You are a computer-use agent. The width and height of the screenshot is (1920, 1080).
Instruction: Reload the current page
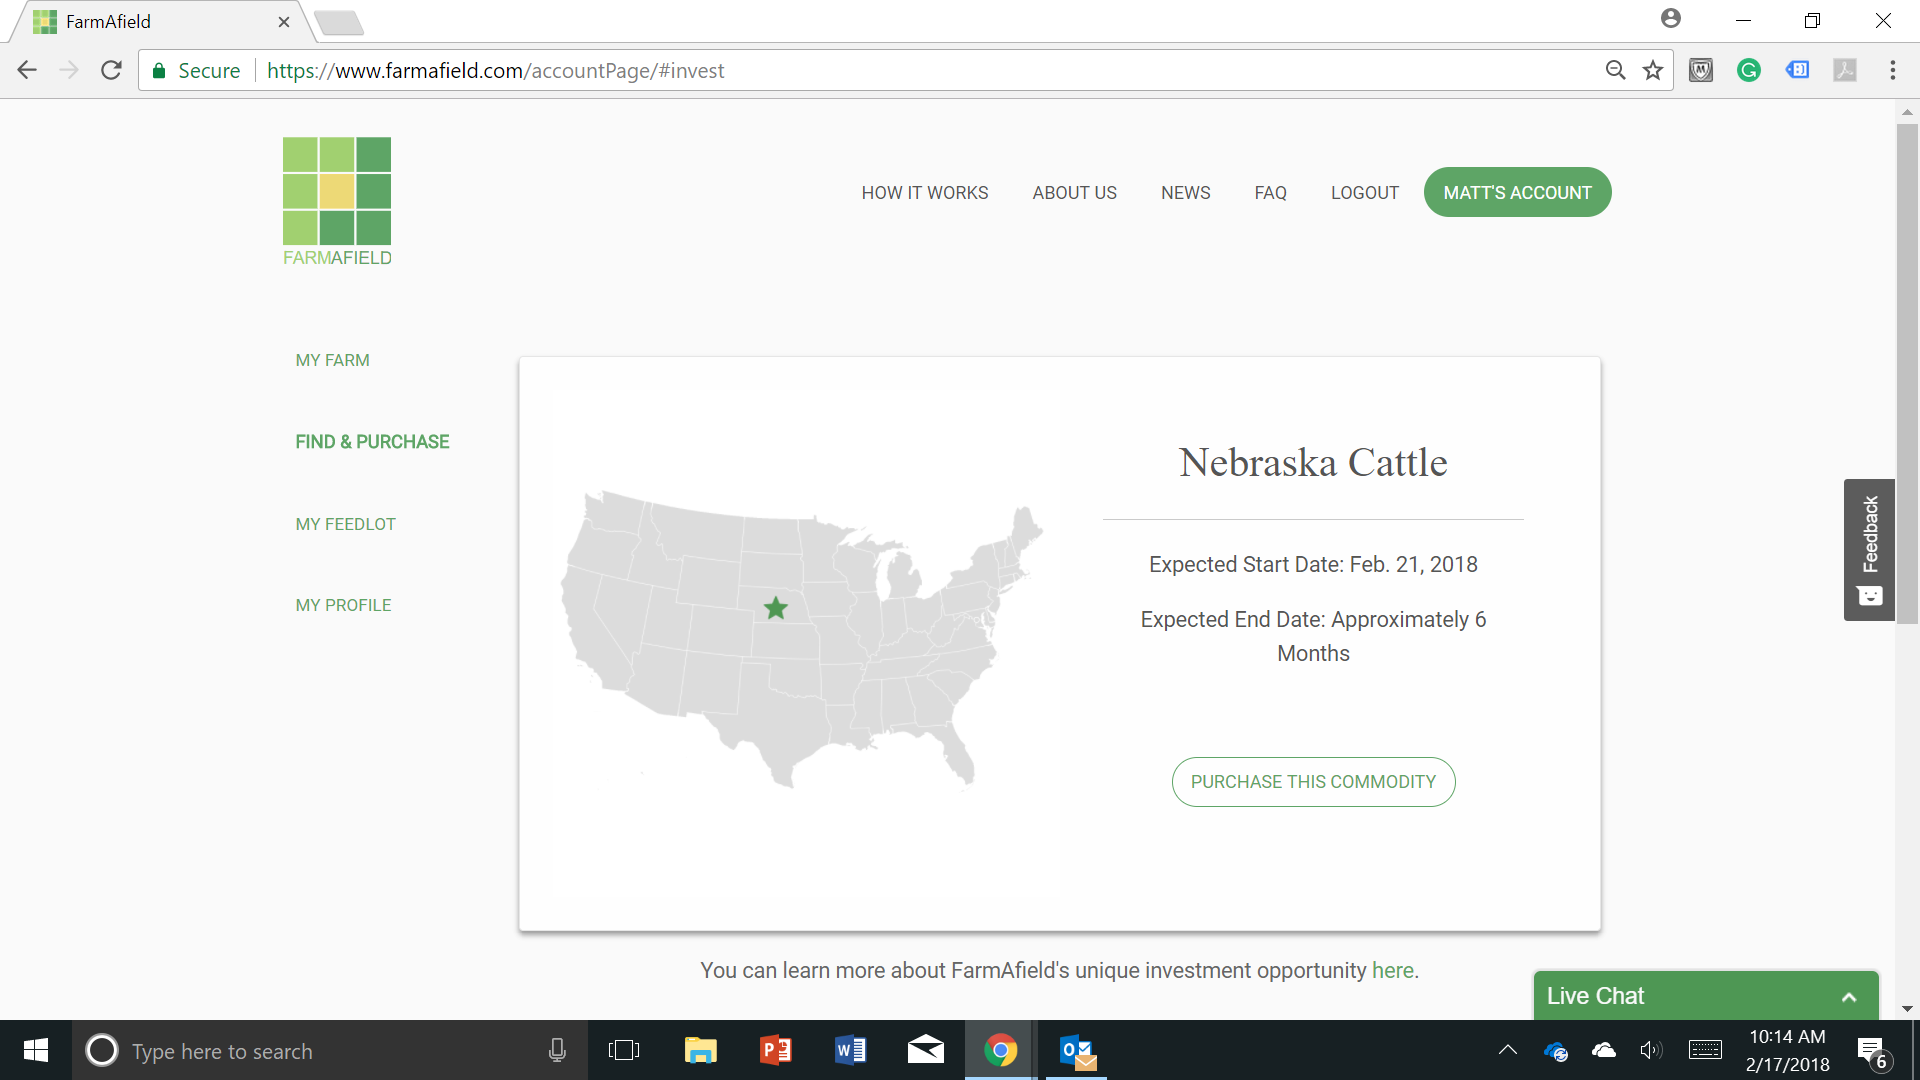tap(111, 70)
